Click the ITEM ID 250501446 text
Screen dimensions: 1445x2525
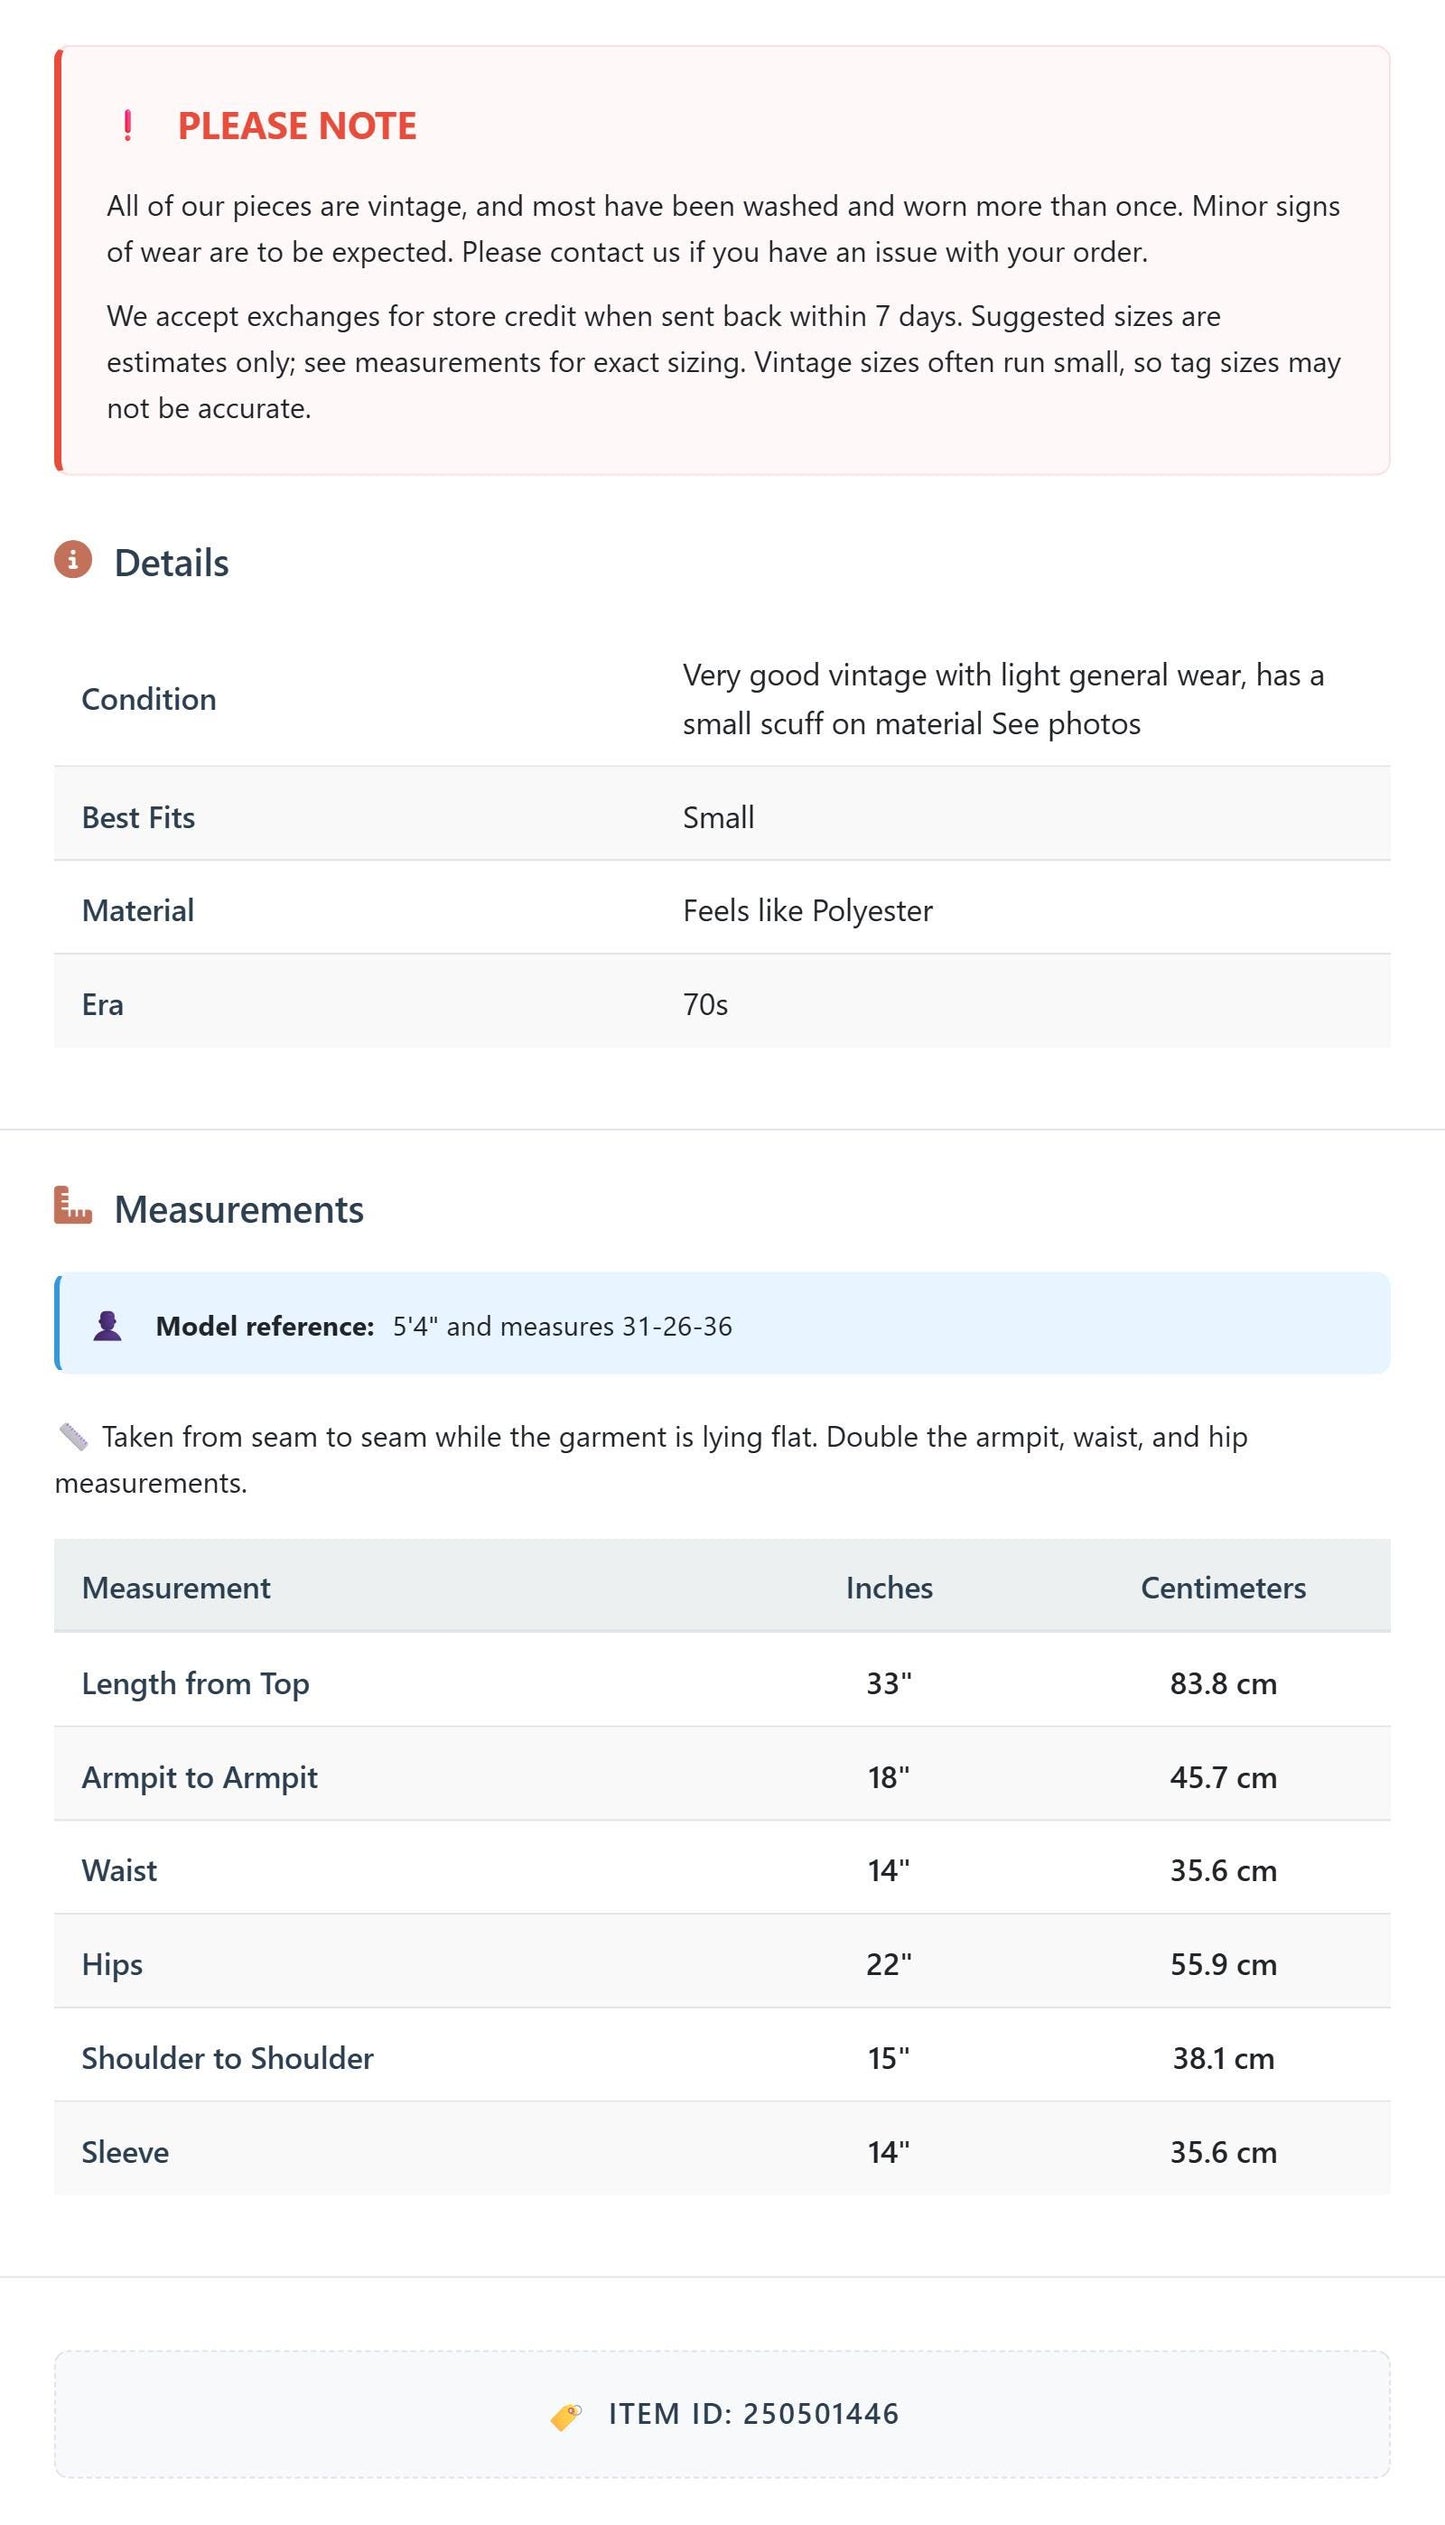coord(754,2414)
